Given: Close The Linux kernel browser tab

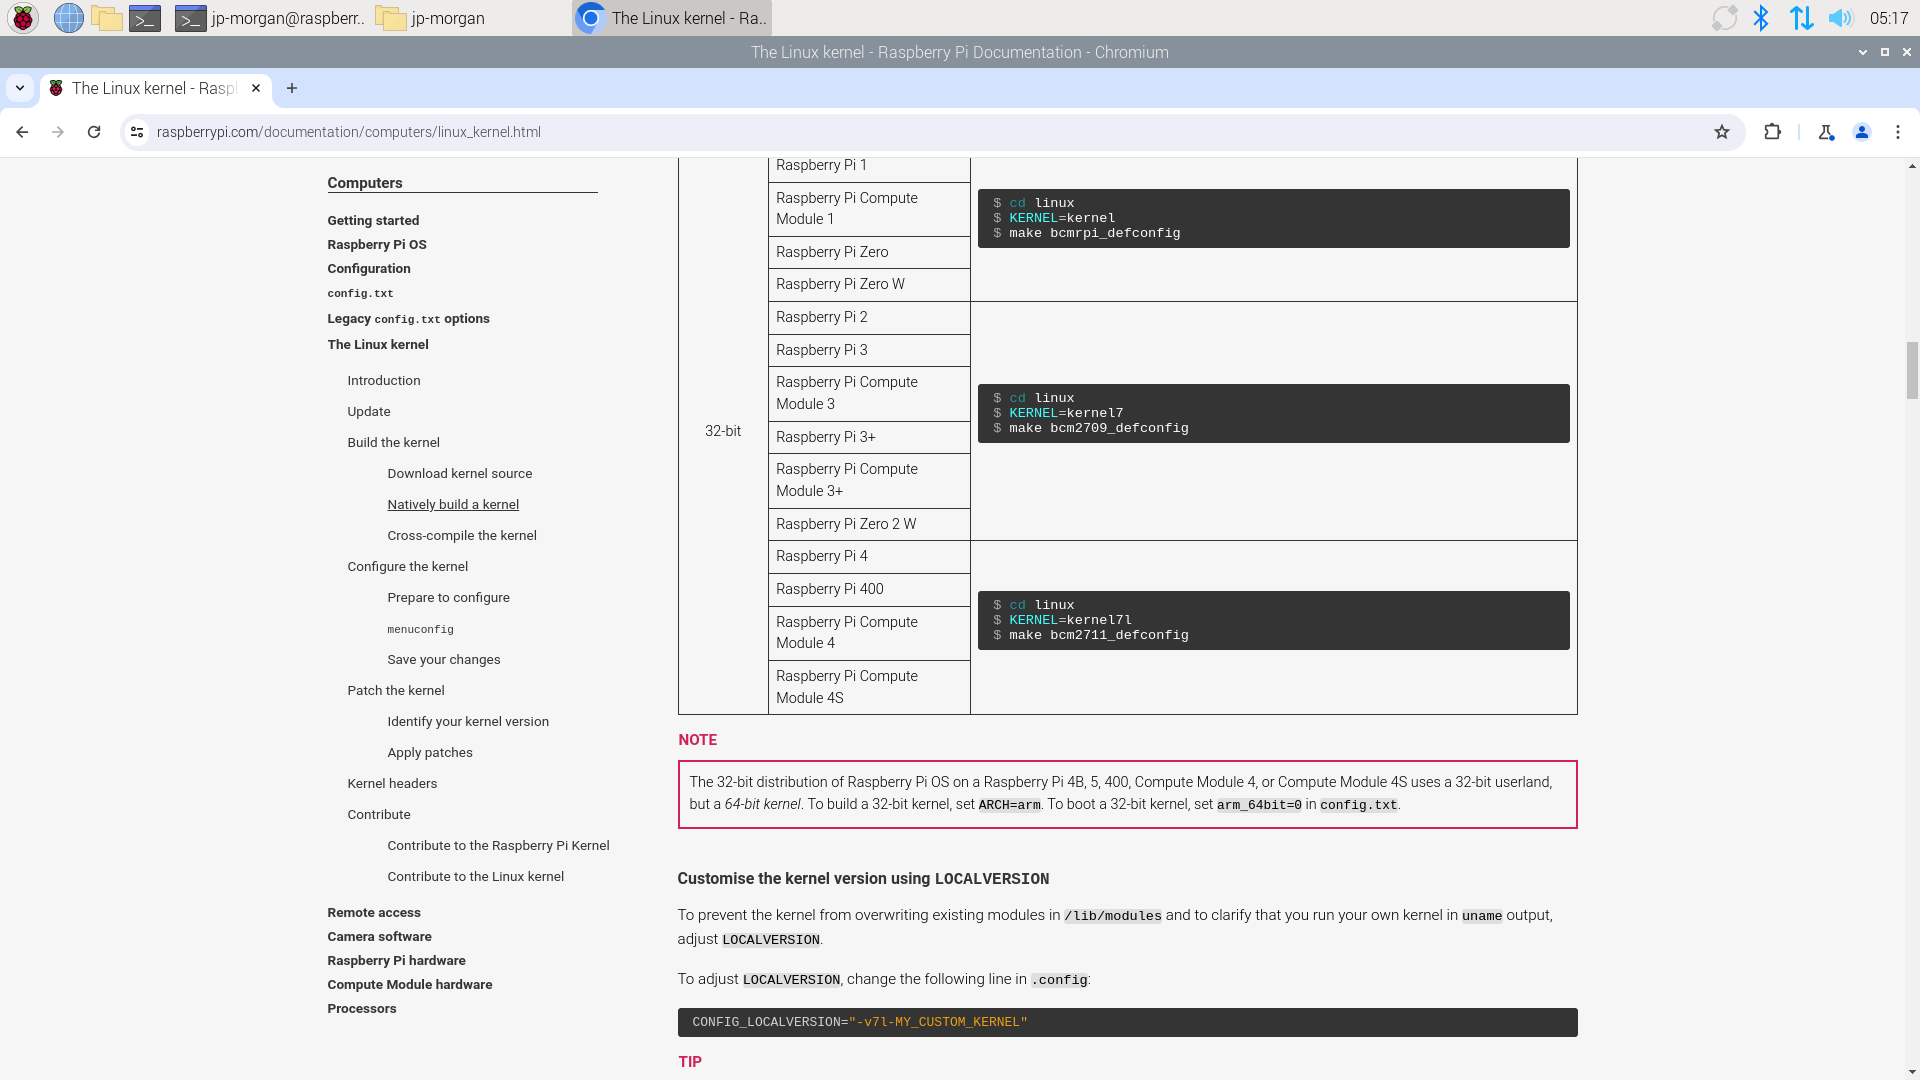Looking at the screenshot, I should [256, 88].
